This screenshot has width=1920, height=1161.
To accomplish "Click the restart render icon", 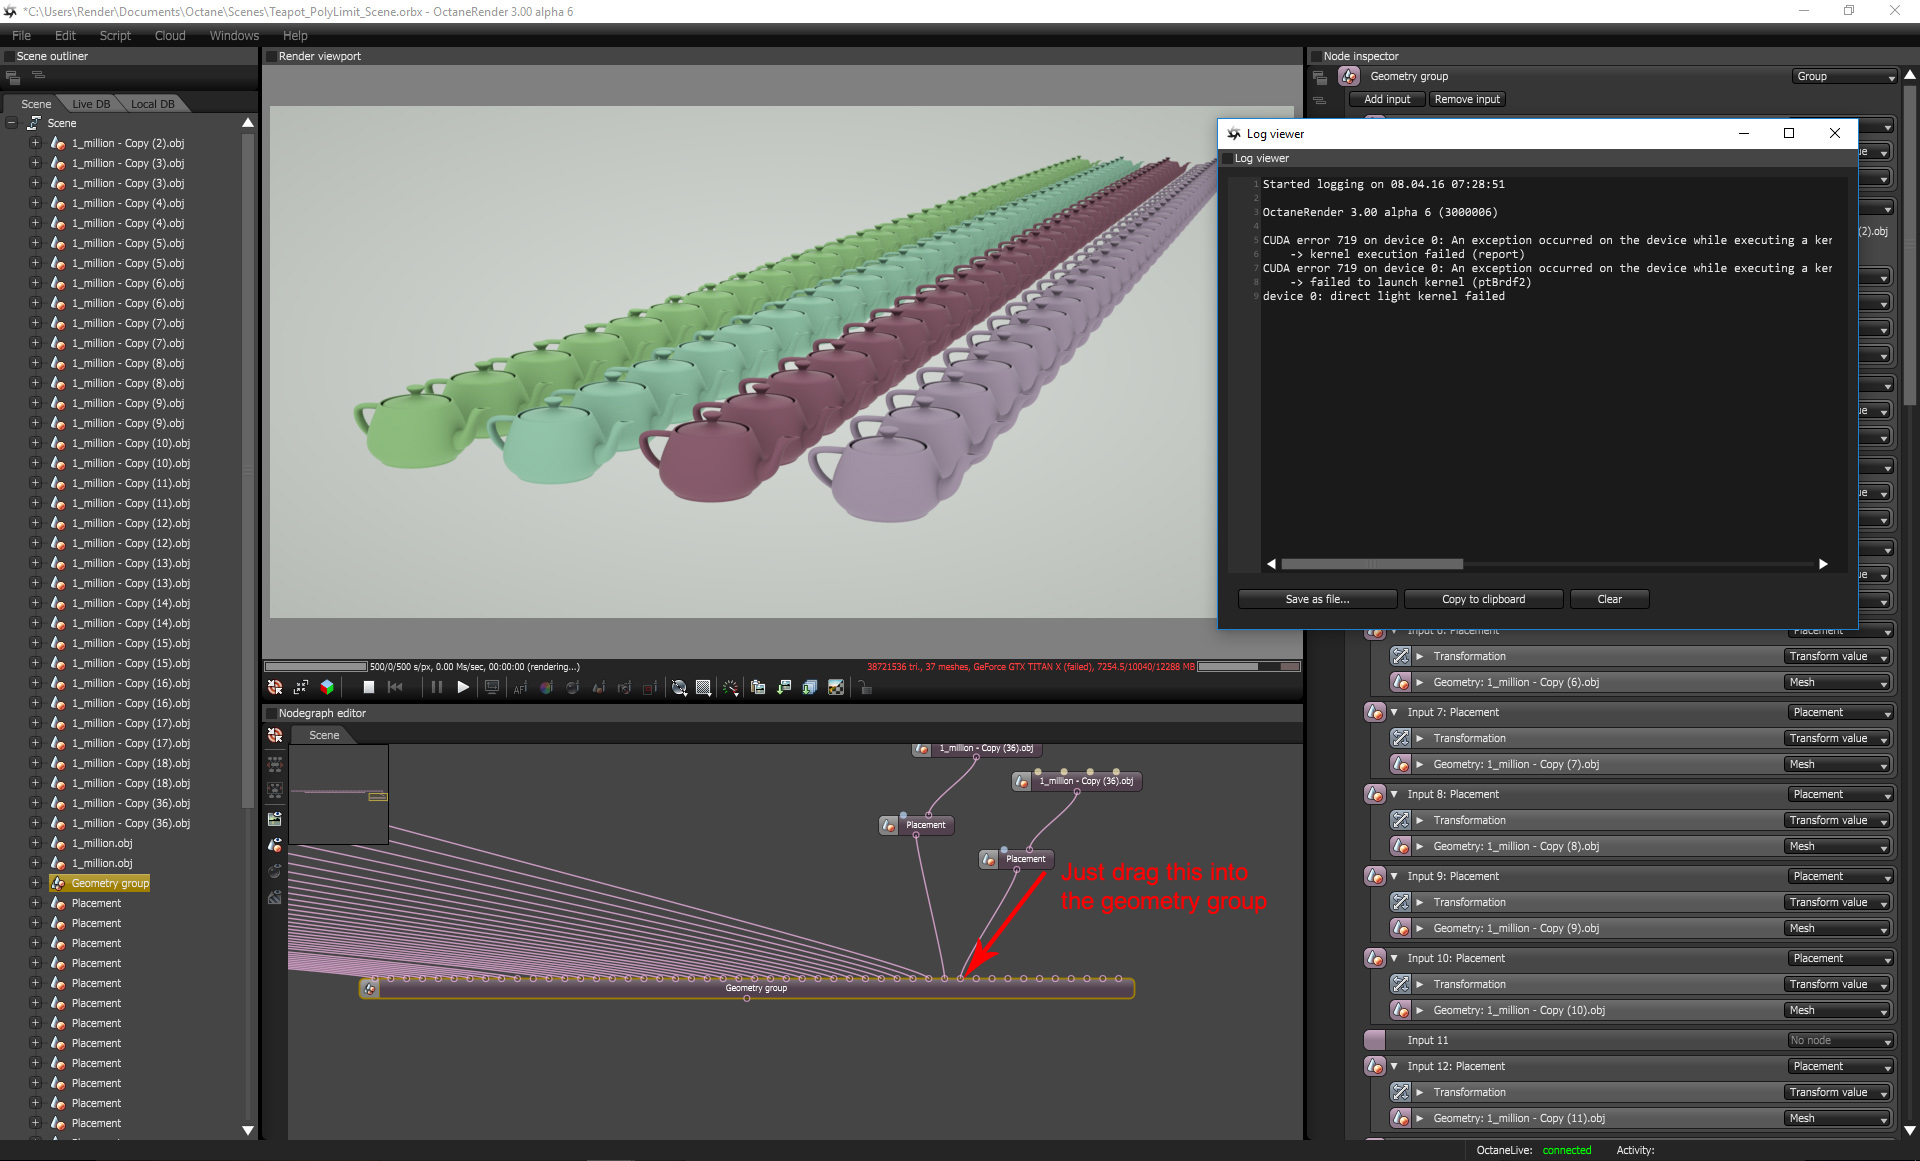I will tap(395, 687).
